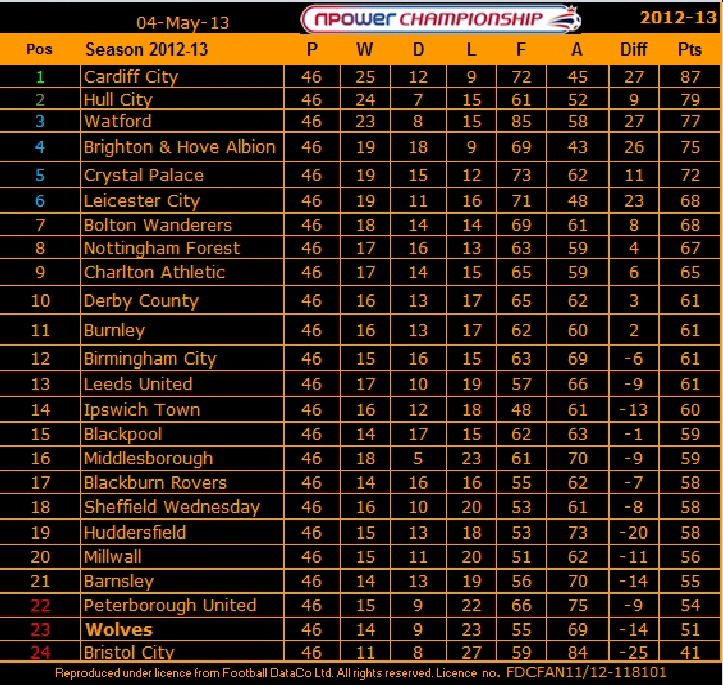Select the Huddersfield team name

[x=135, y=532]
